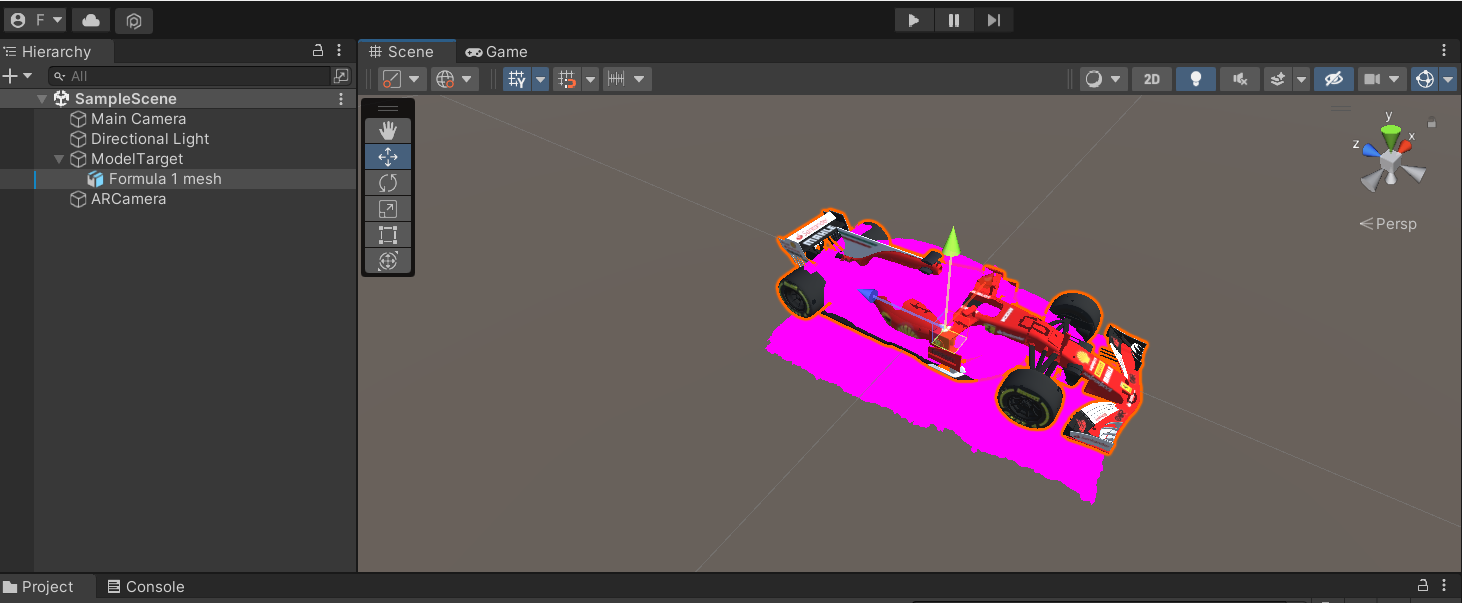Select the Hand view tool
This screenshot has height=603, width=1462.
(387, 129)
